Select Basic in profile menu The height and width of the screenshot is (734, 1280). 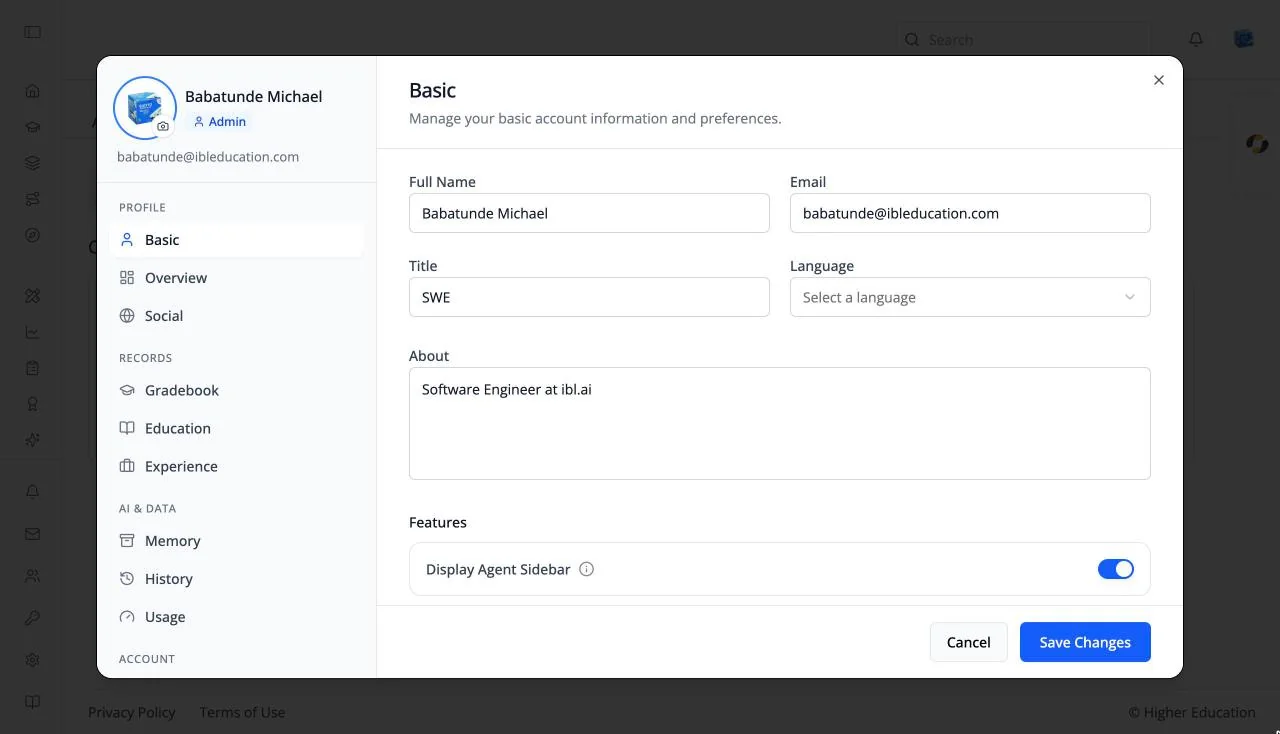pos(237,240)
